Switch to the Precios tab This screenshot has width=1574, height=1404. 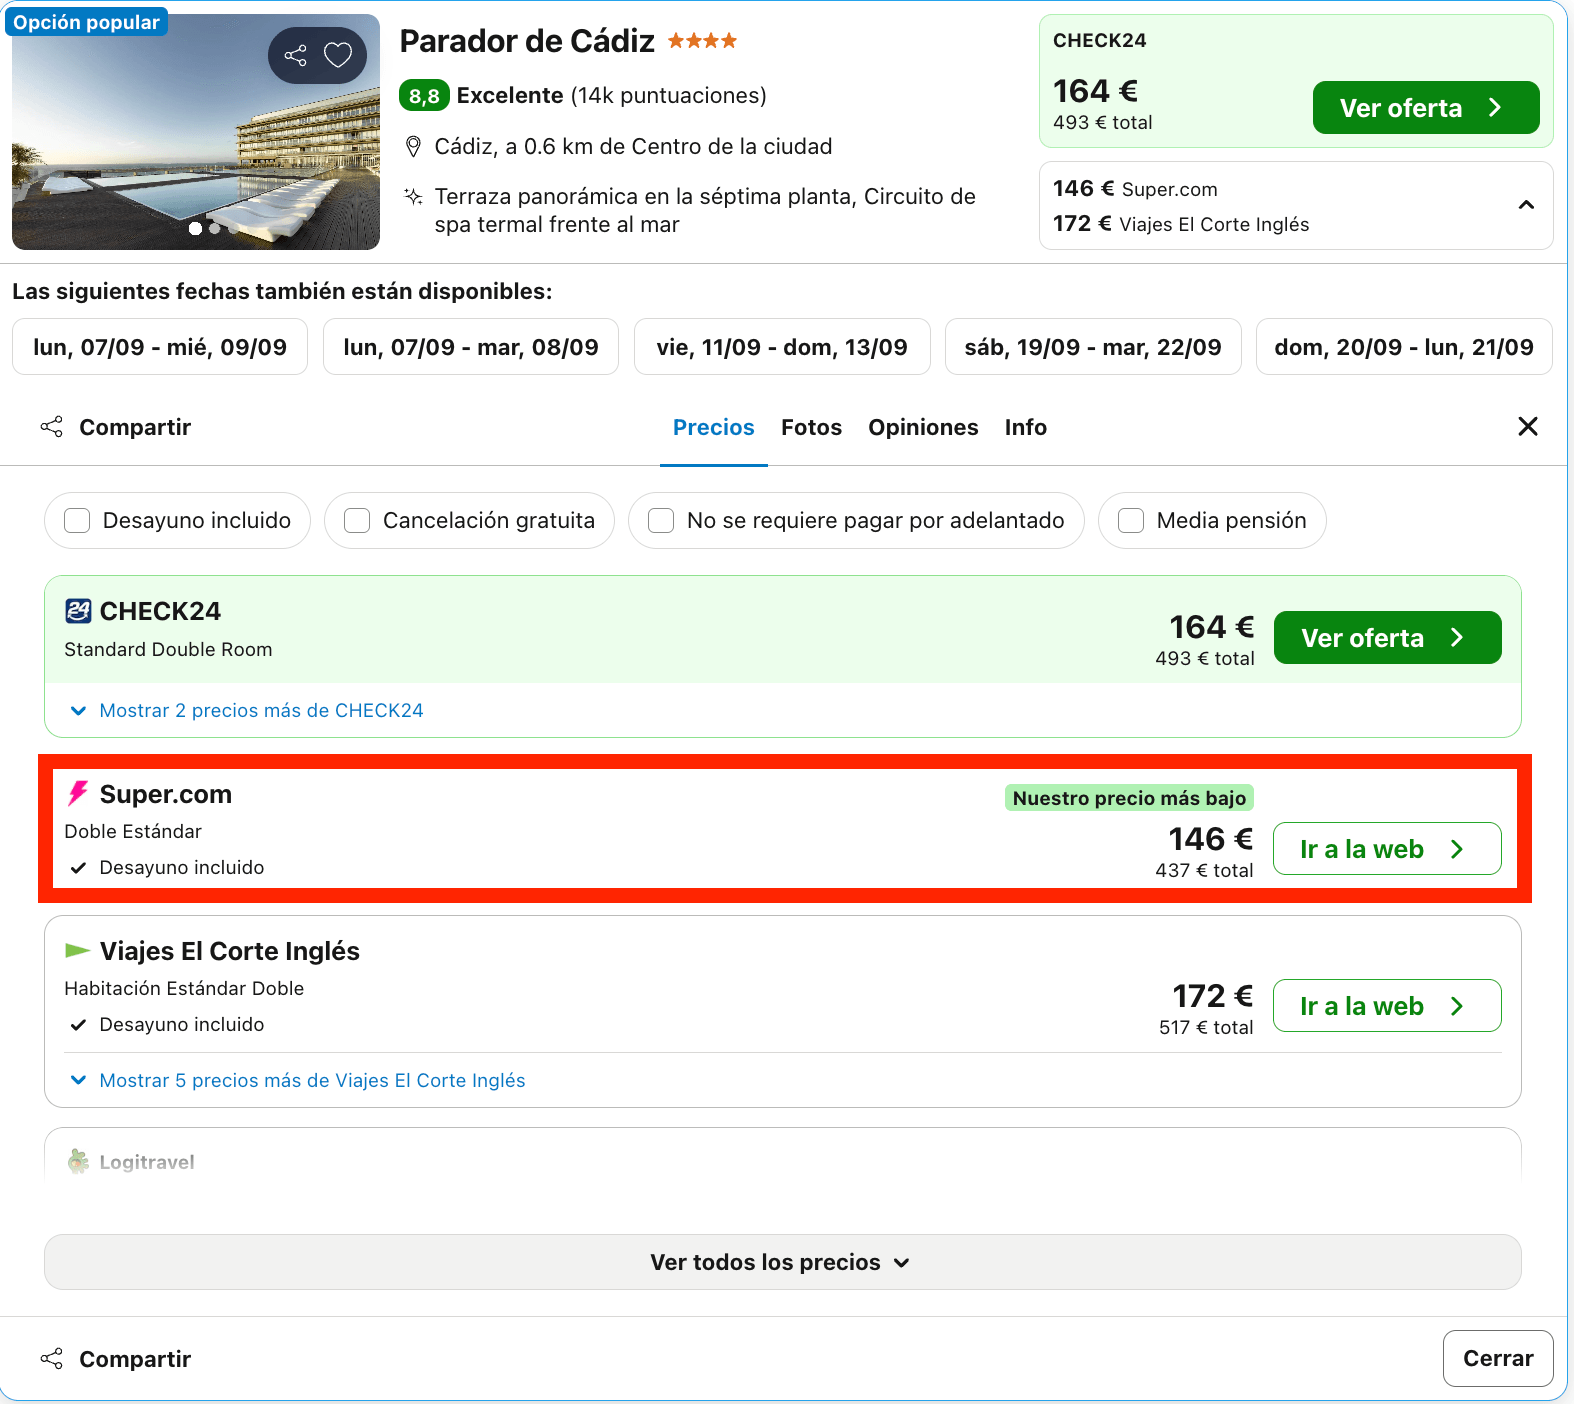[x=714, y=428]
